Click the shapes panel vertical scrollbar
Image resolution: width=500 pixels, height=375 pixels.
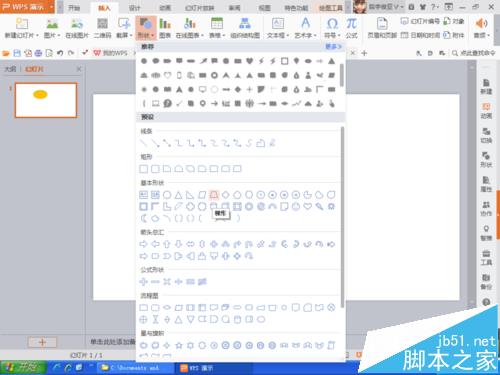(x=342, y=217)
